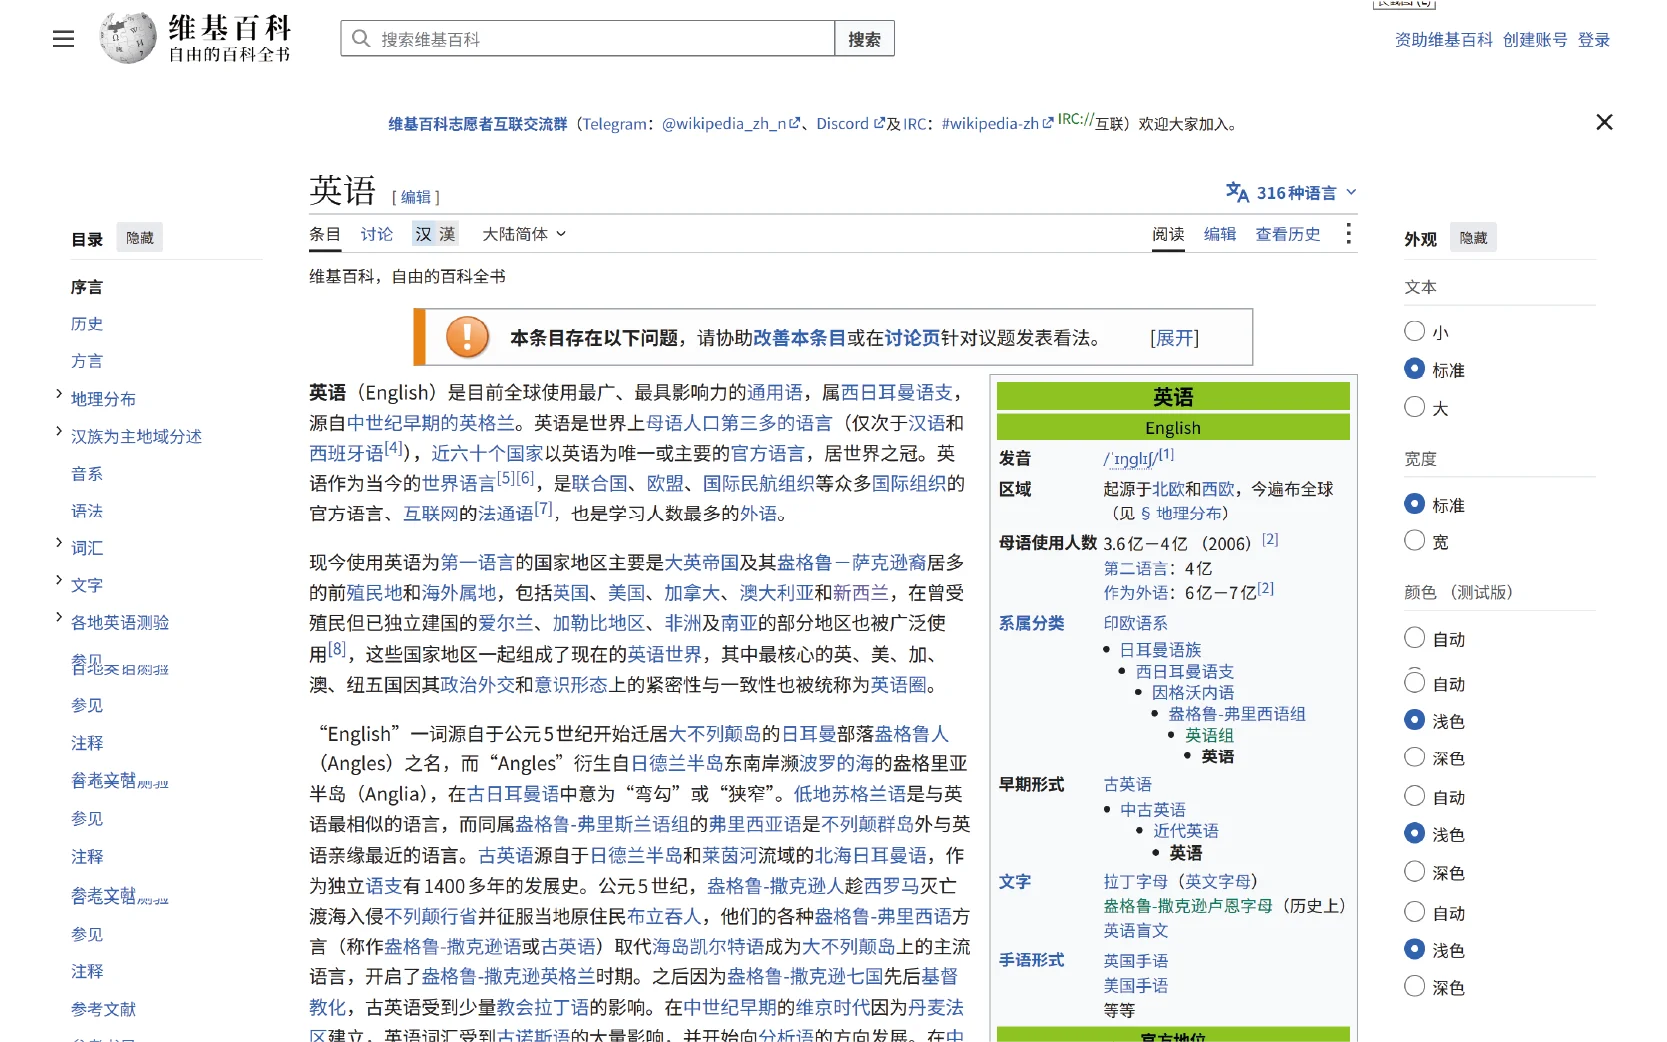Open the 资助维基百科 donate link
Screen dimensions: 1667x1042
1444,40
